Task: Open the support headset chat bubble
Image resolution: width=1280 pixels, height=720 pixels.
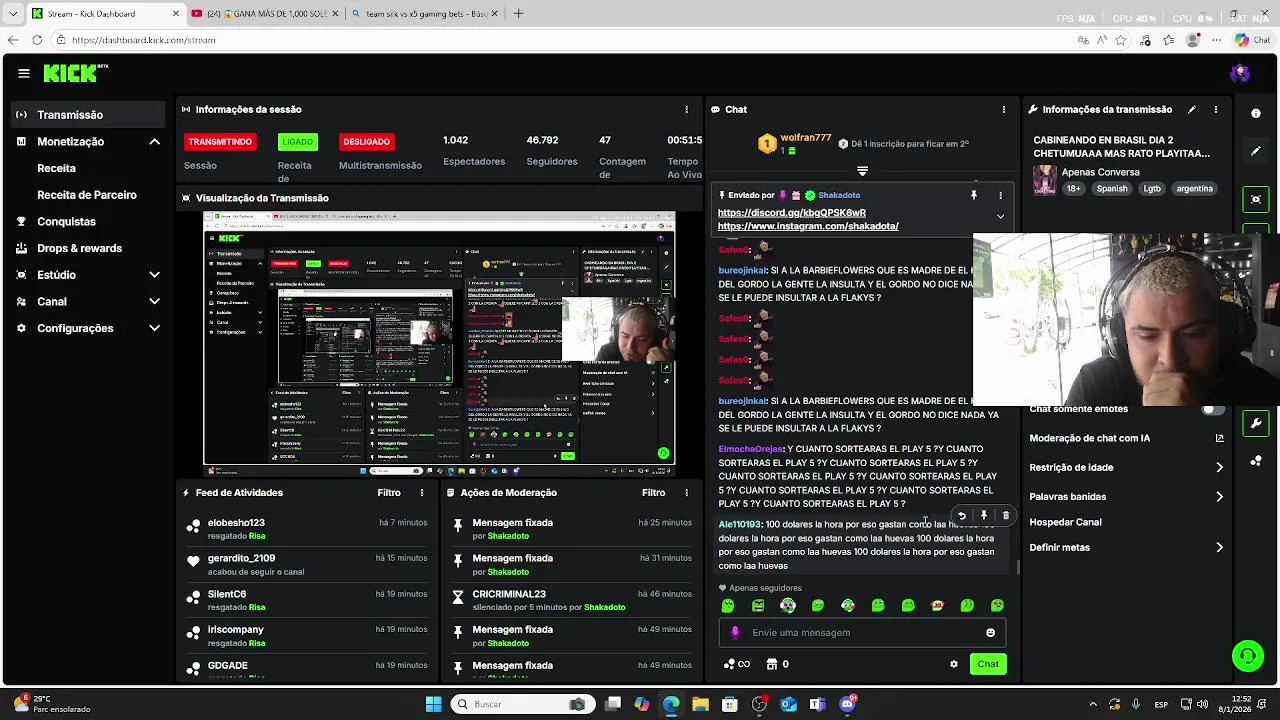Action: [1247, 656]
